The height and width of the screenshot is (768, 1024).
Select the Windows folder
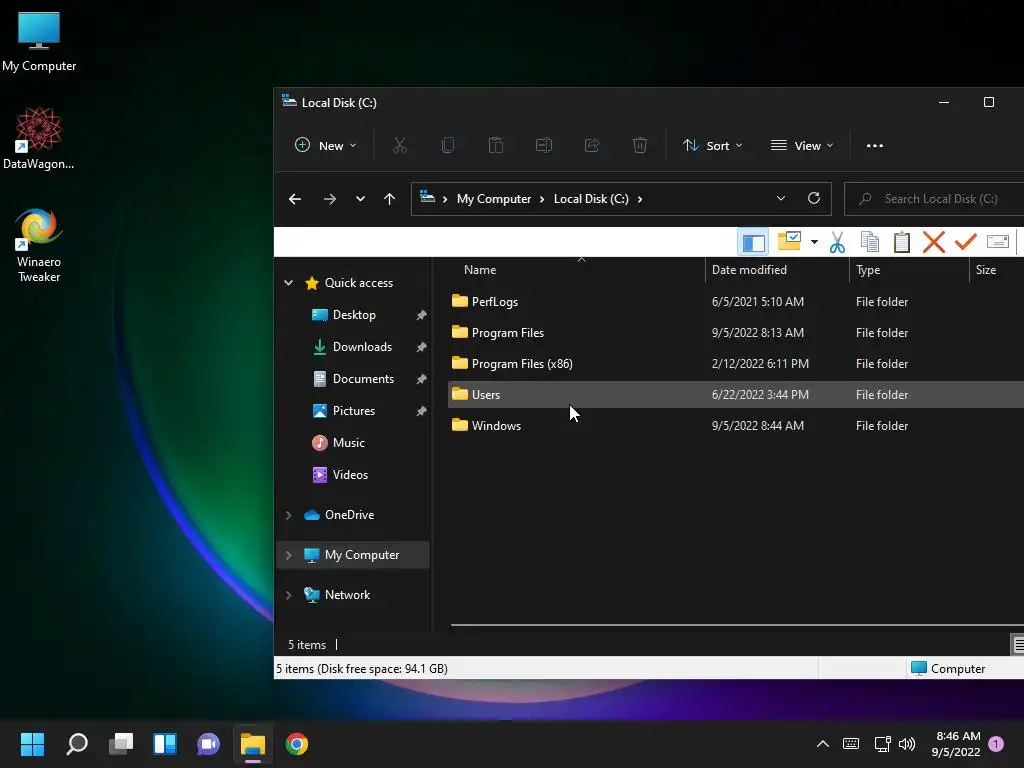click(x=496, y=426)
